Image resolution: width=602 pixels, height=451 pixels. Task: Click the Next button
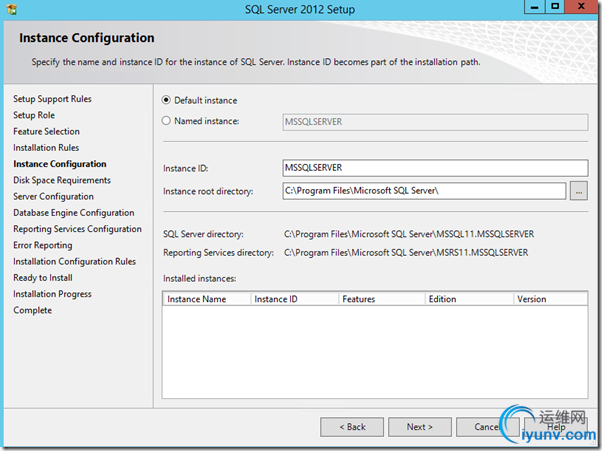coord(419,427)
